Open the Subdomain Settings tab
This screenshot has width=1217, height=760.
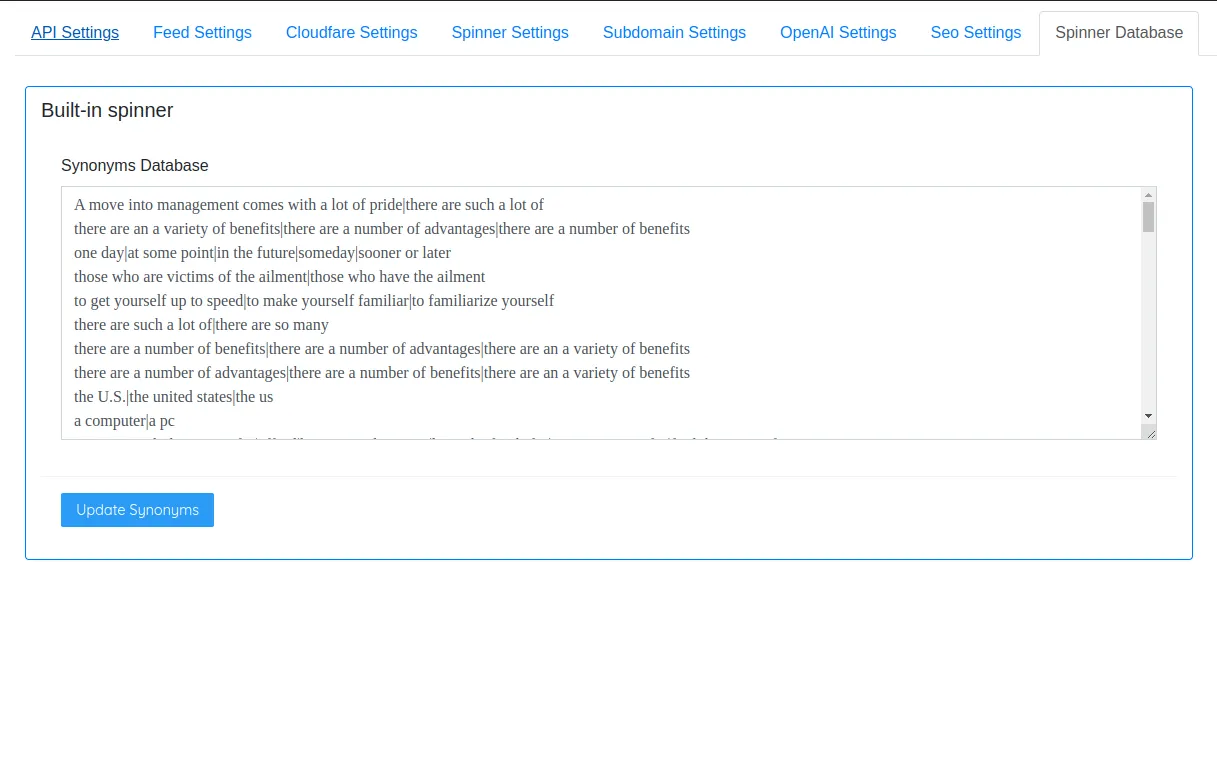[674, 32]
